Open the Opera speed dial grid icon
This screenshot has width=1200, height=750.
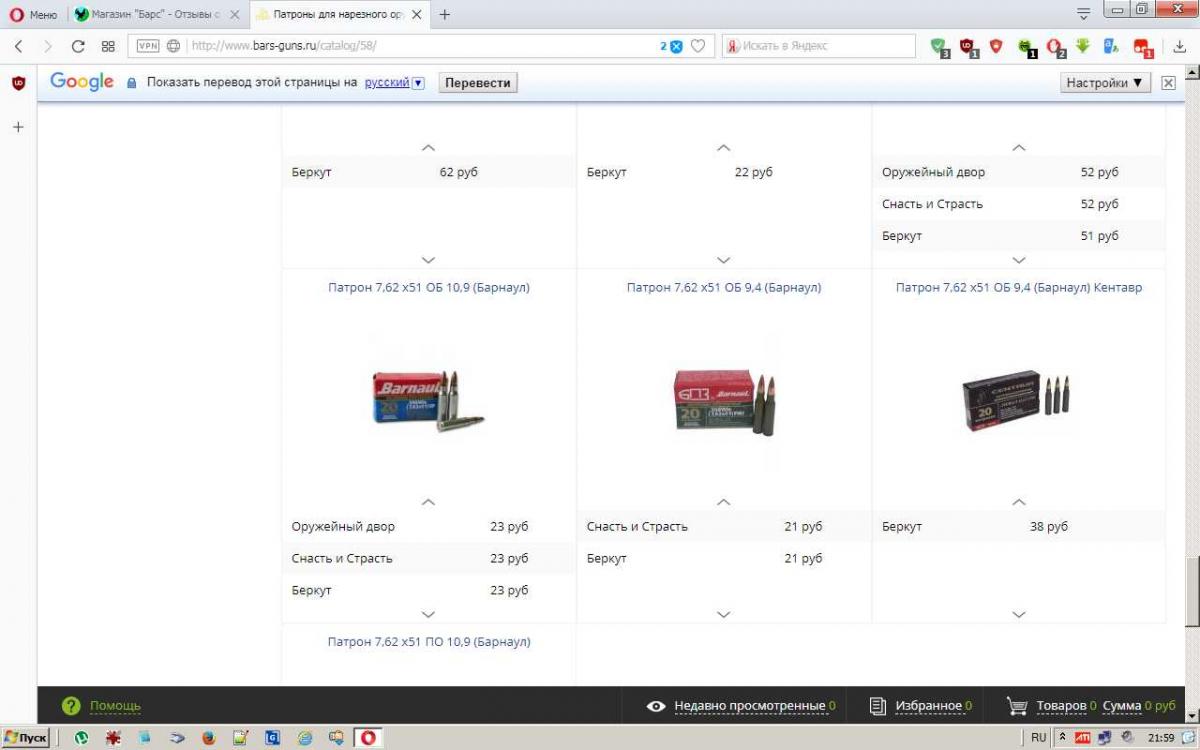(108, 46)
